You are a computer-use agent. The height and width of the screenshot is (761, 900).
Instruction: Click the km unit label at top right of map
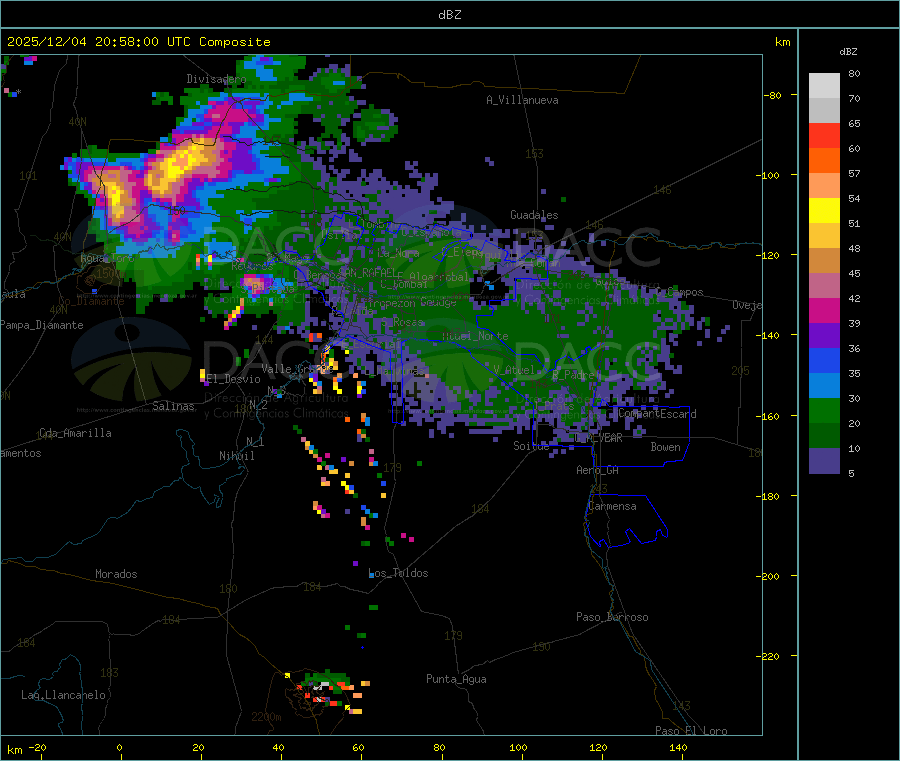[x=782, y=42]
